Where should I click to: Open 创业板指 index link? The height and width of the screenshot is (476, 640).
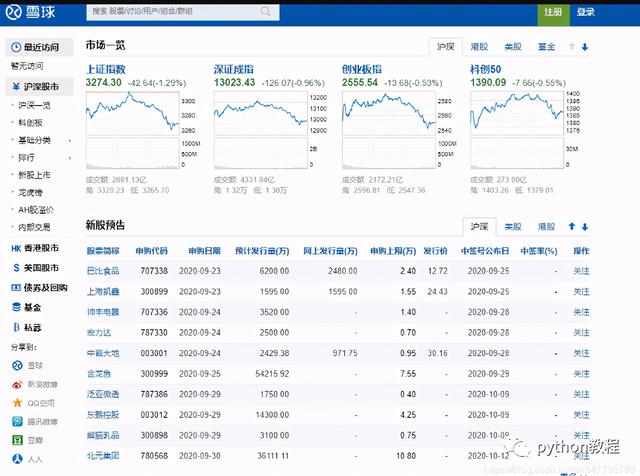pos(362,69)
